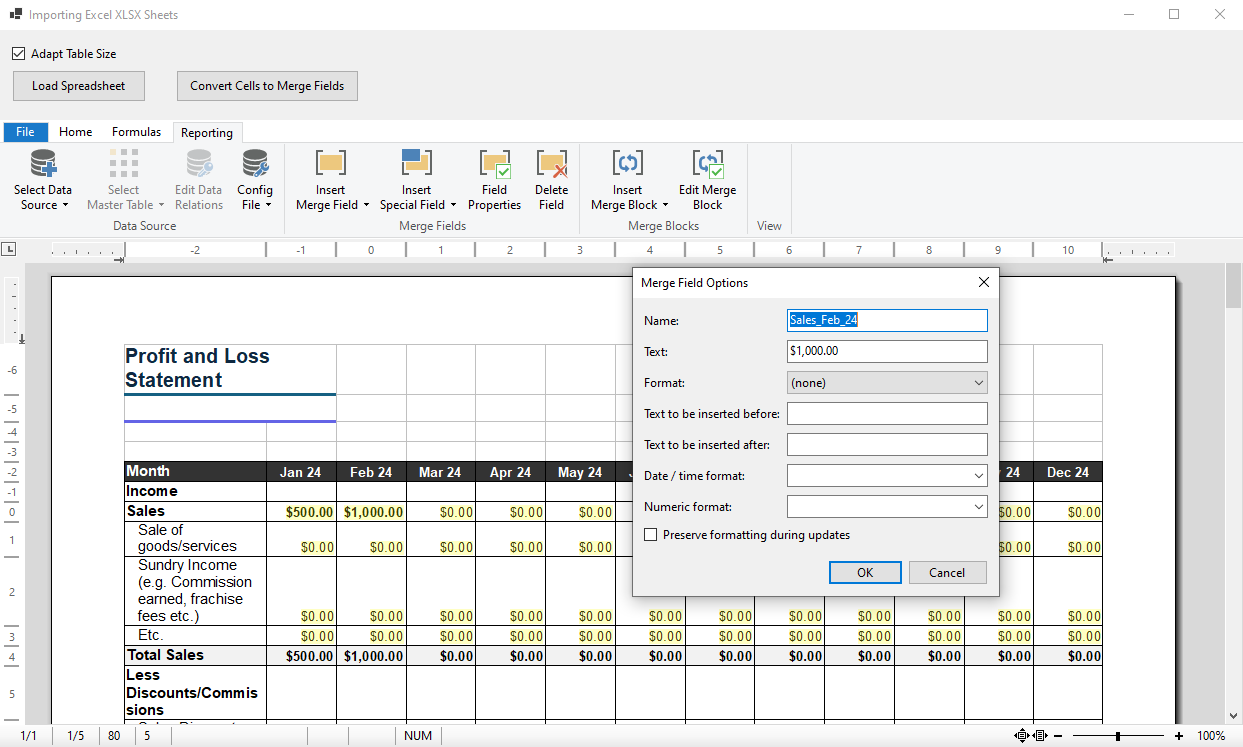Click the Text field showing $1,000.00
1243x747 pixels.
[x=887, y=351]
